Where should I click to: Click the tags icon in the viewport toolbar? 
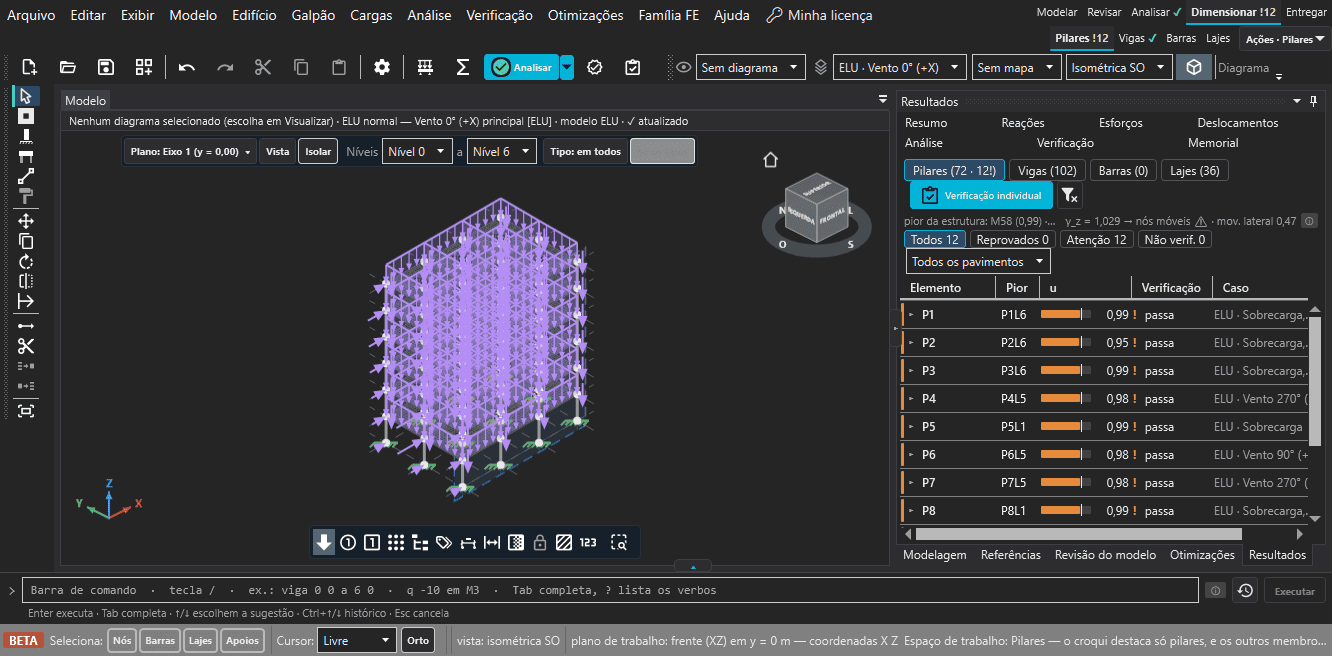pyautogui.click(x=444, y=543)
